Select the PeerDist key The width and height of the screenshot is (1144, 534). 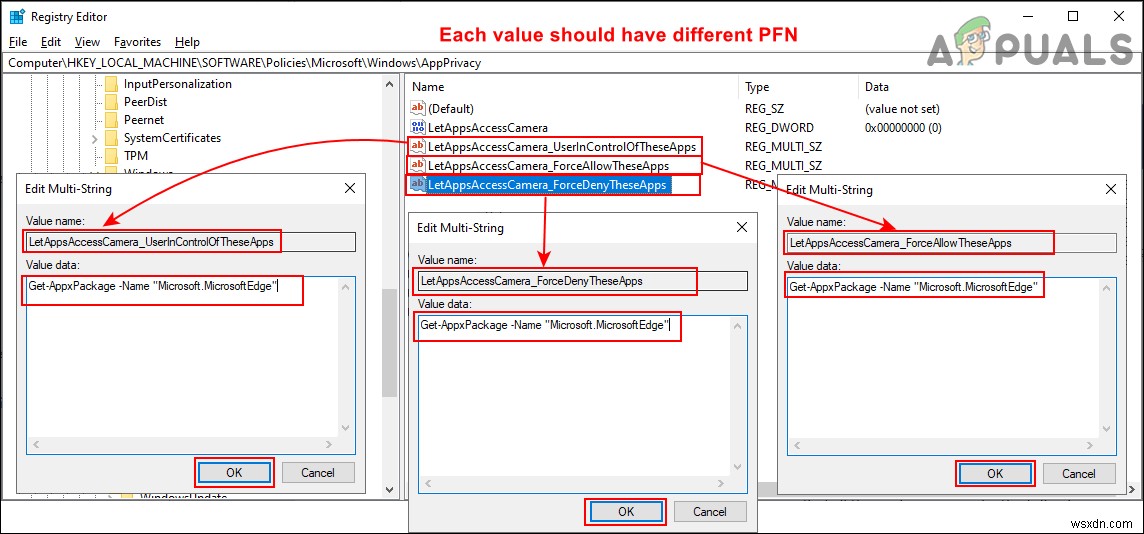(x=145, y=102)
